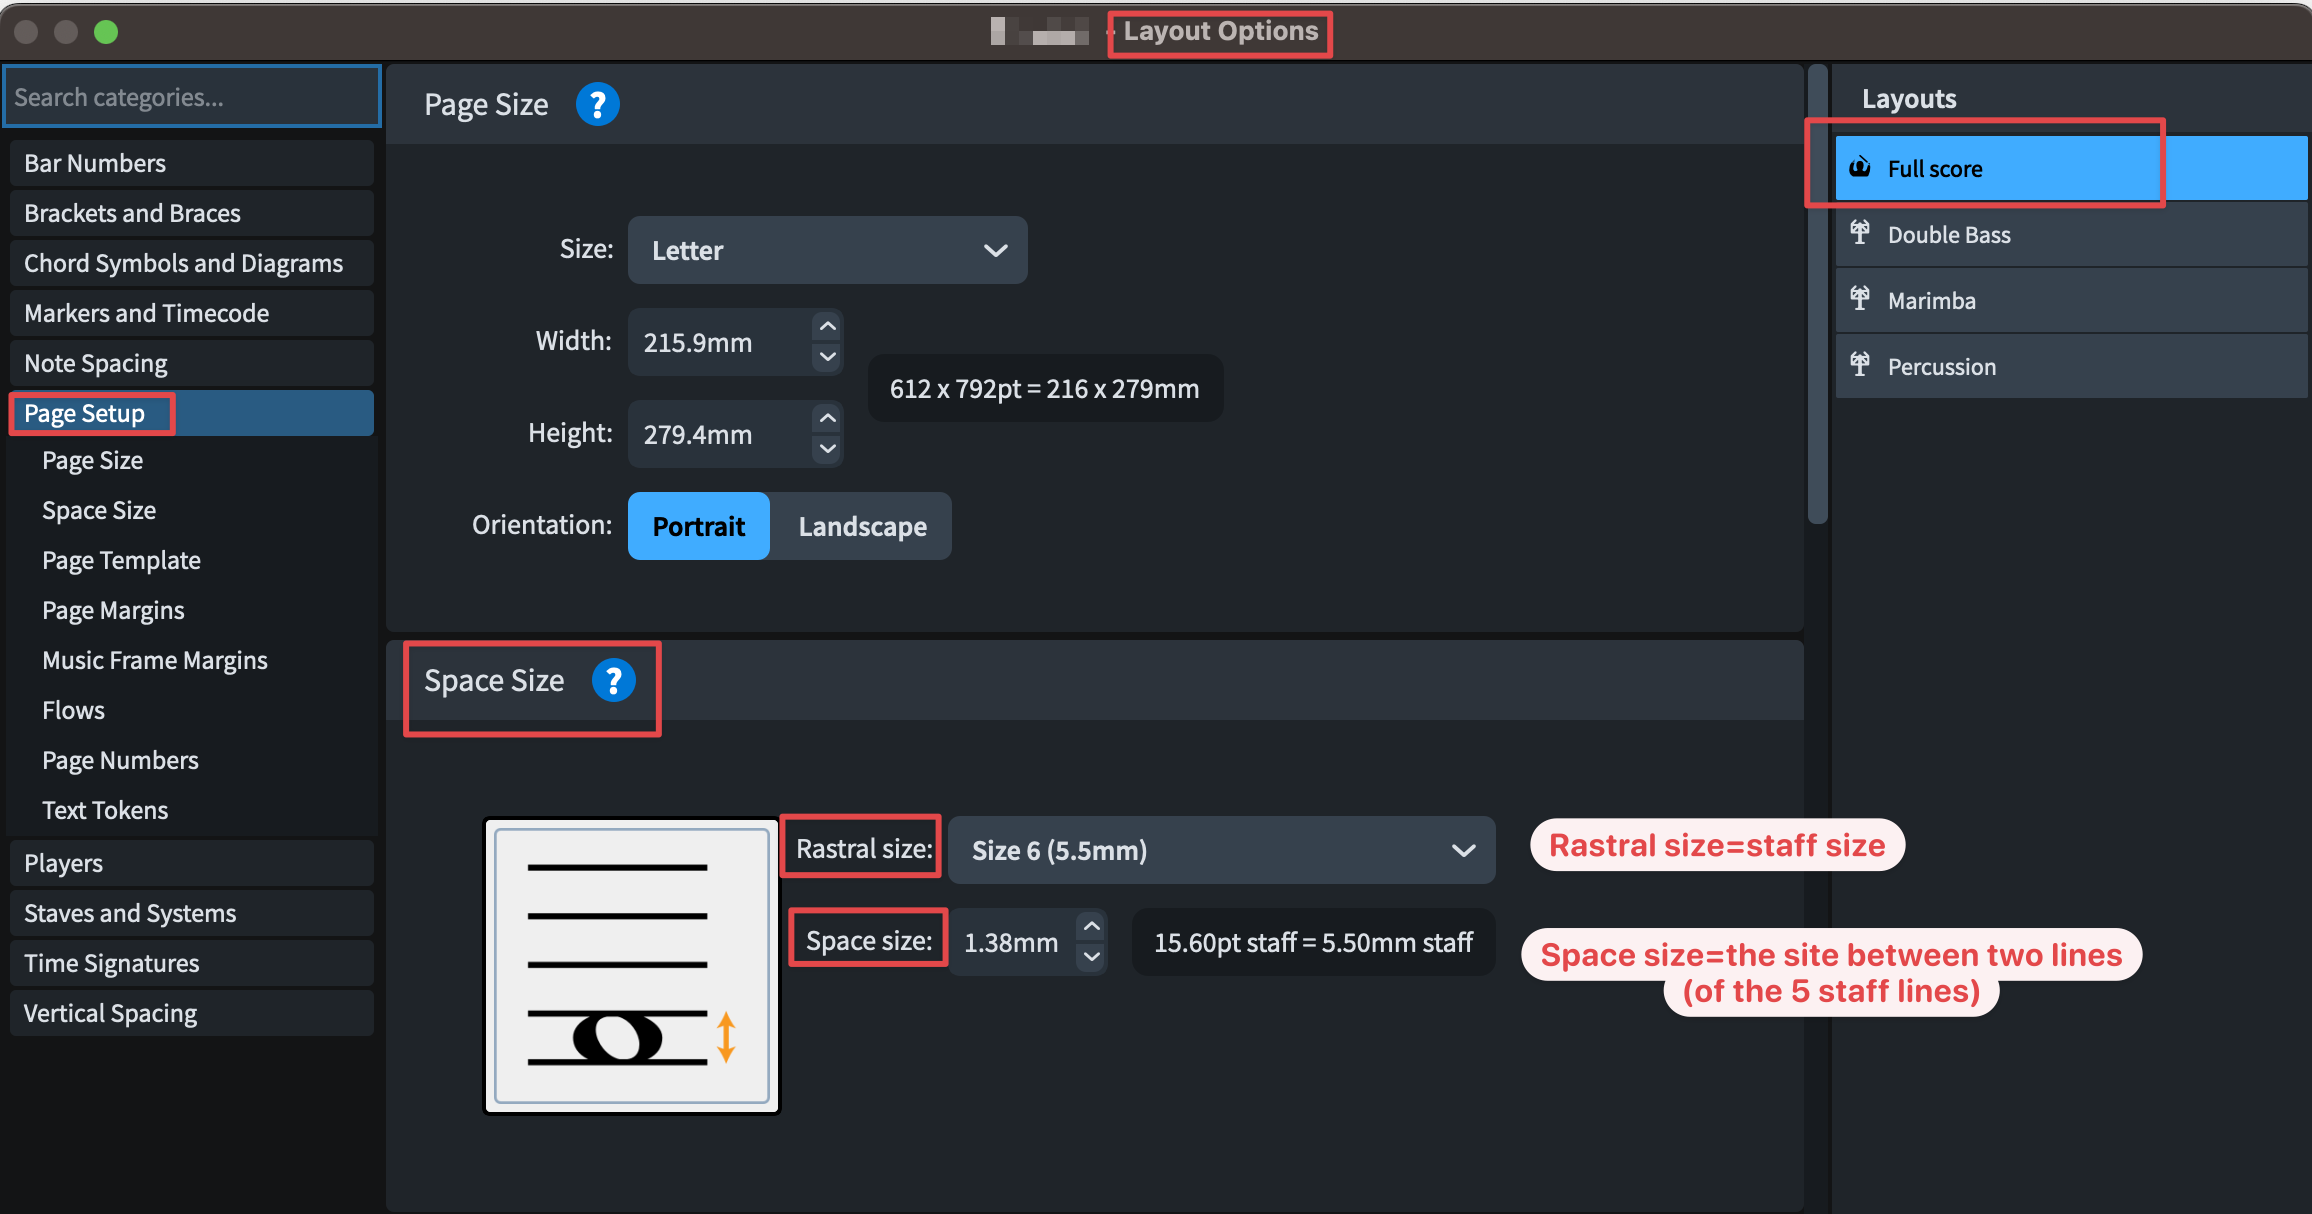Click the Page Size help question mark icon

tap(597, 104)
